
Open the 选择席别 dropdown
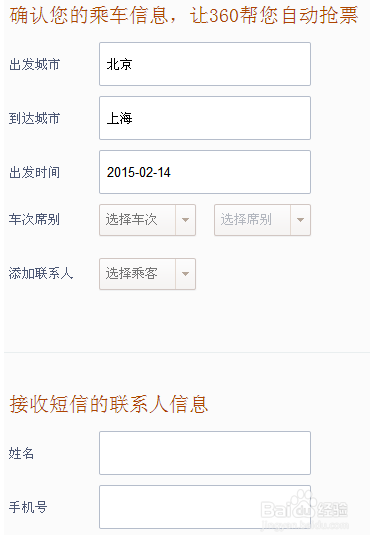click(262, 220)
